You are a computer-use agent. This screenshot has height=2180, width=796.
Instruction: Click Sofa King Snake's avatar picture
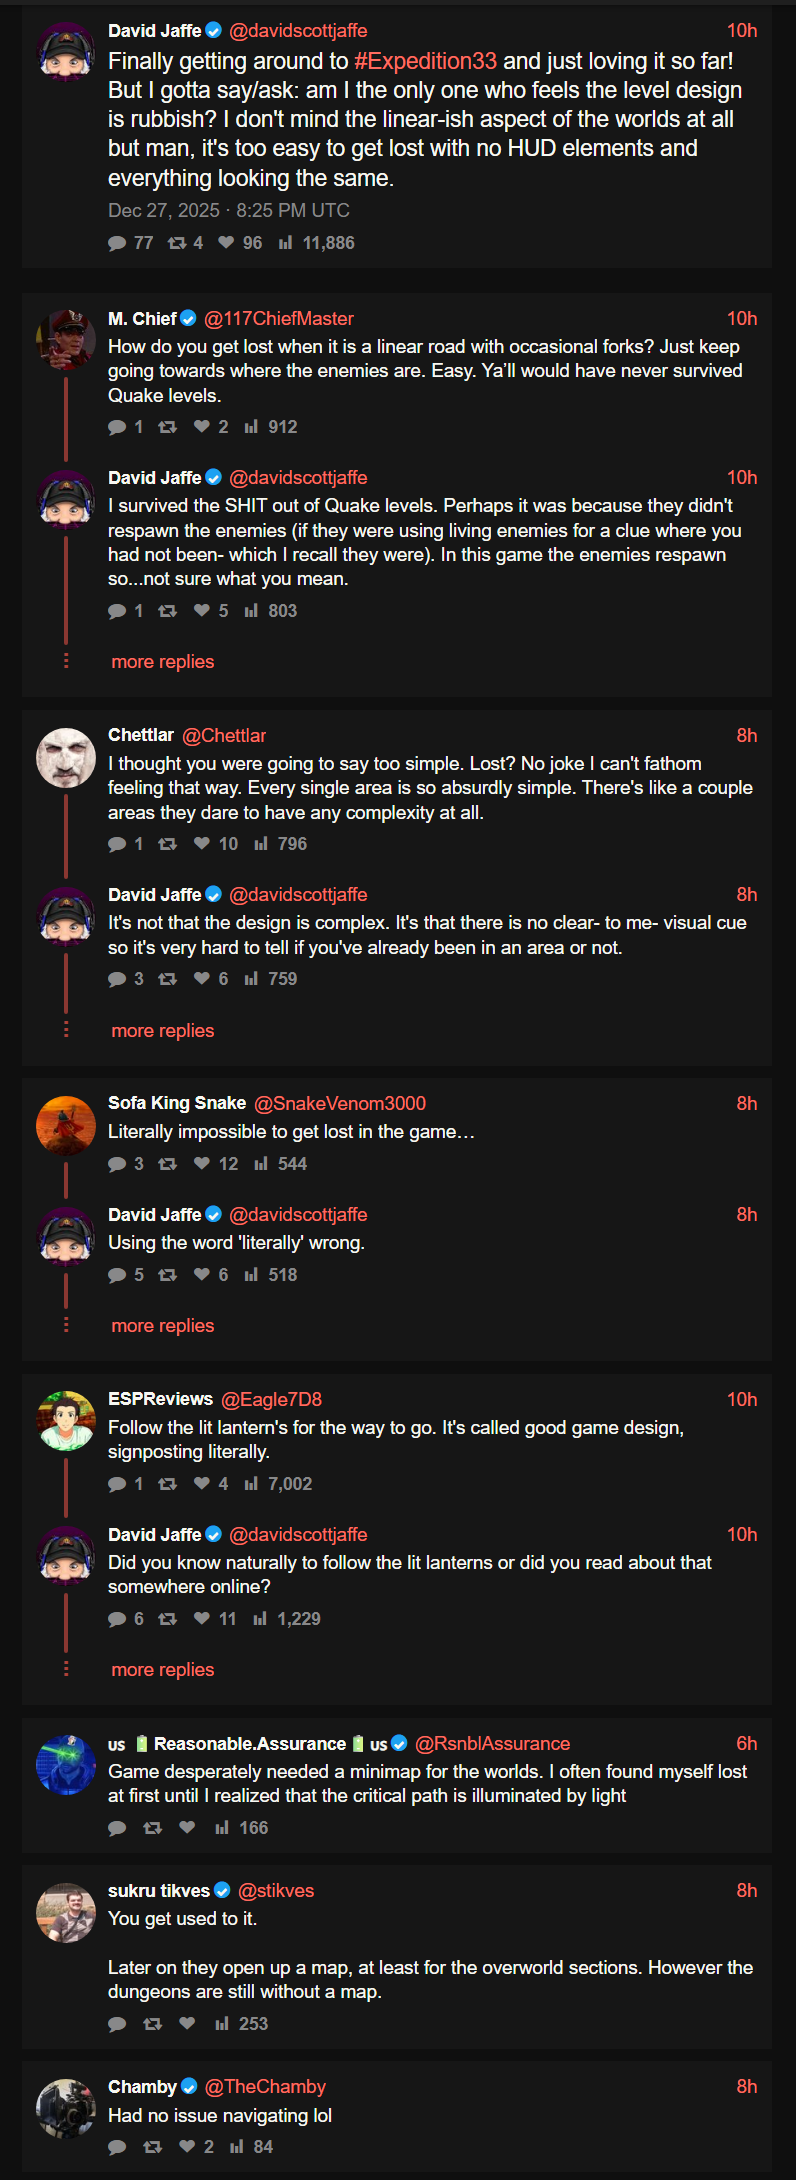(66, 1126)
